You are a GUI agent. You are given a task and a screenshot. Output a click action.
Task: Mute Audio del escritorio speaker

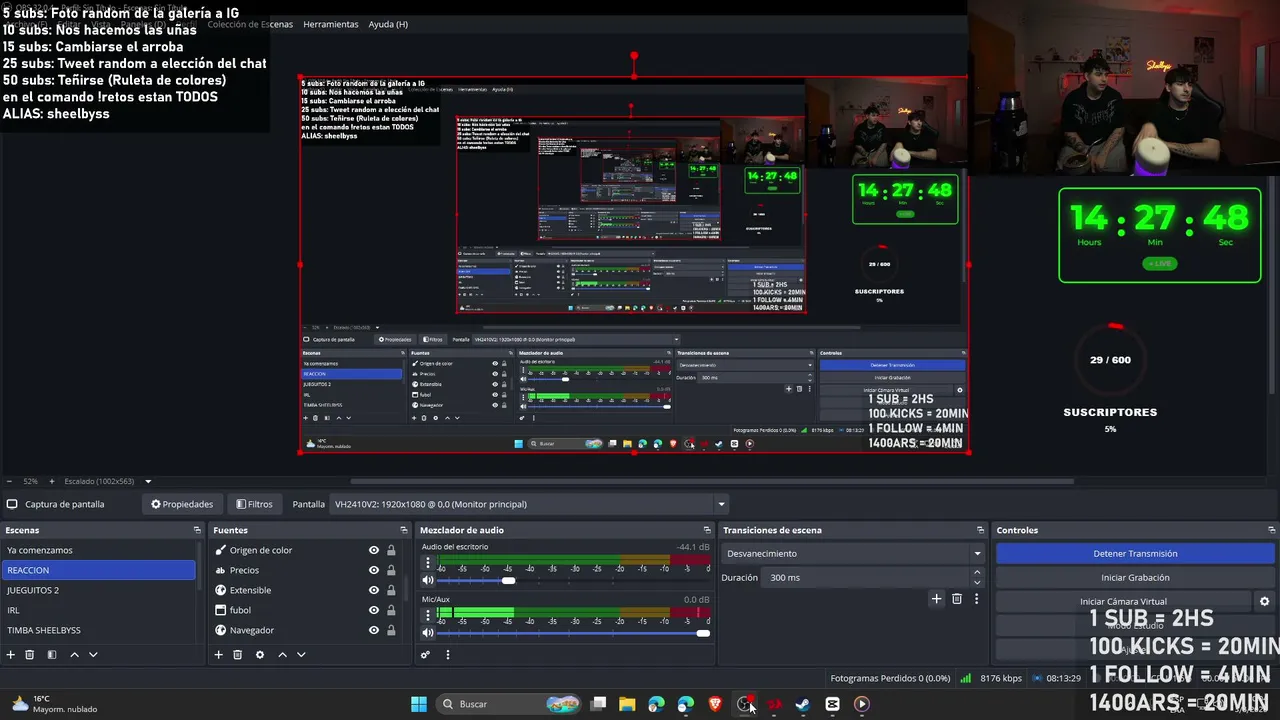[428, 580]
